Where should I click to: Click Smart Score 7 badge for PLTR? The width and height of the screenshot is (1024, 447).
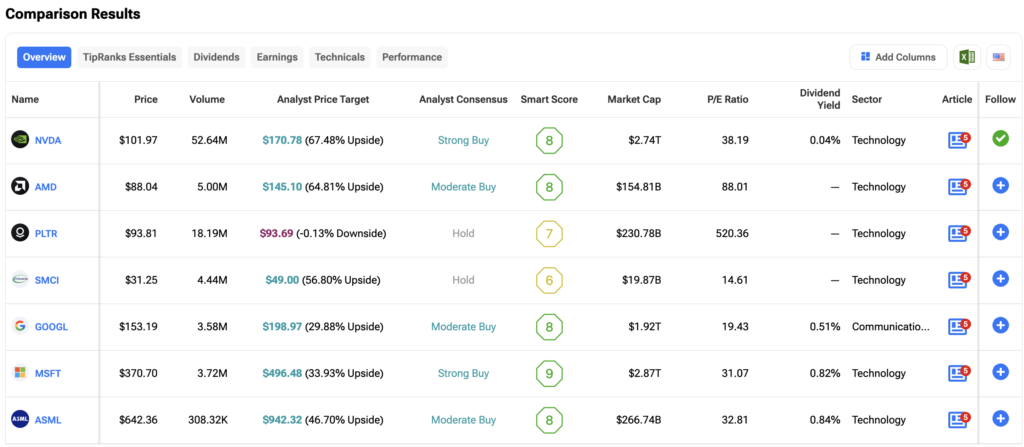(x=549, y=233)
